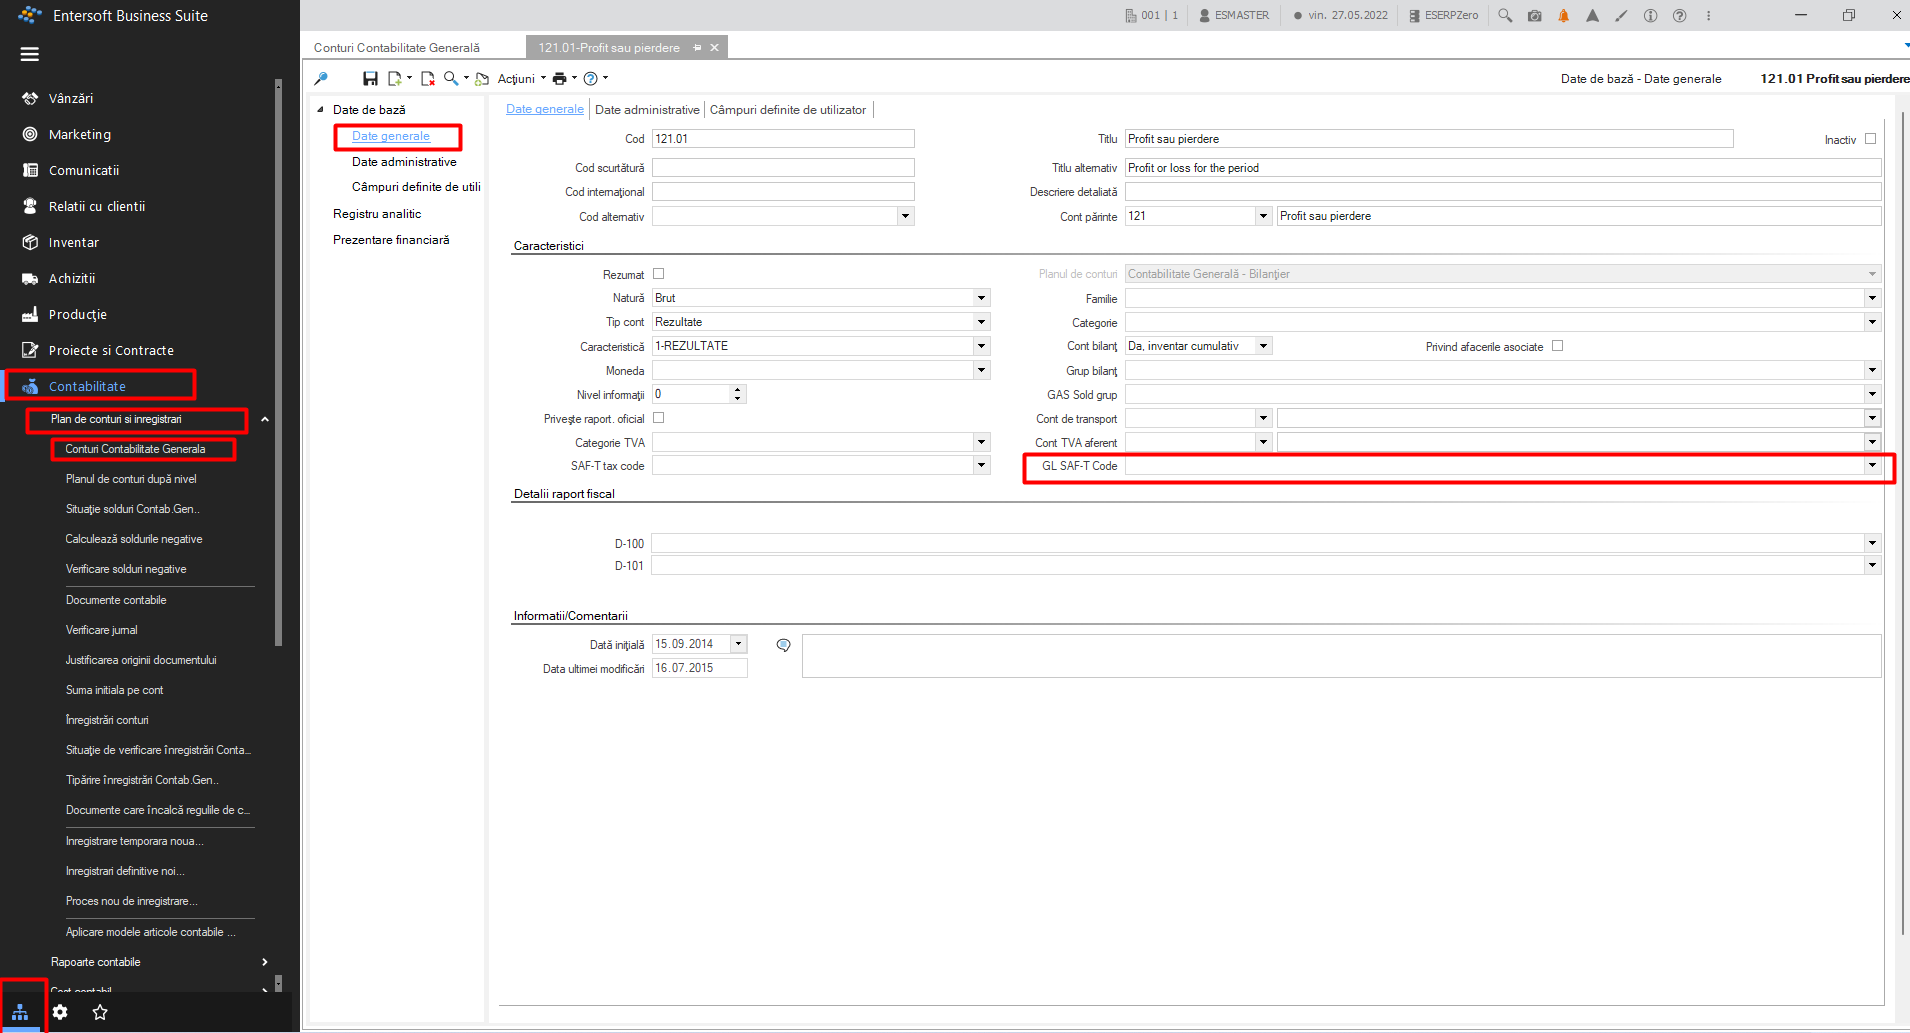Enable the Rezumat checkbox

658,273
